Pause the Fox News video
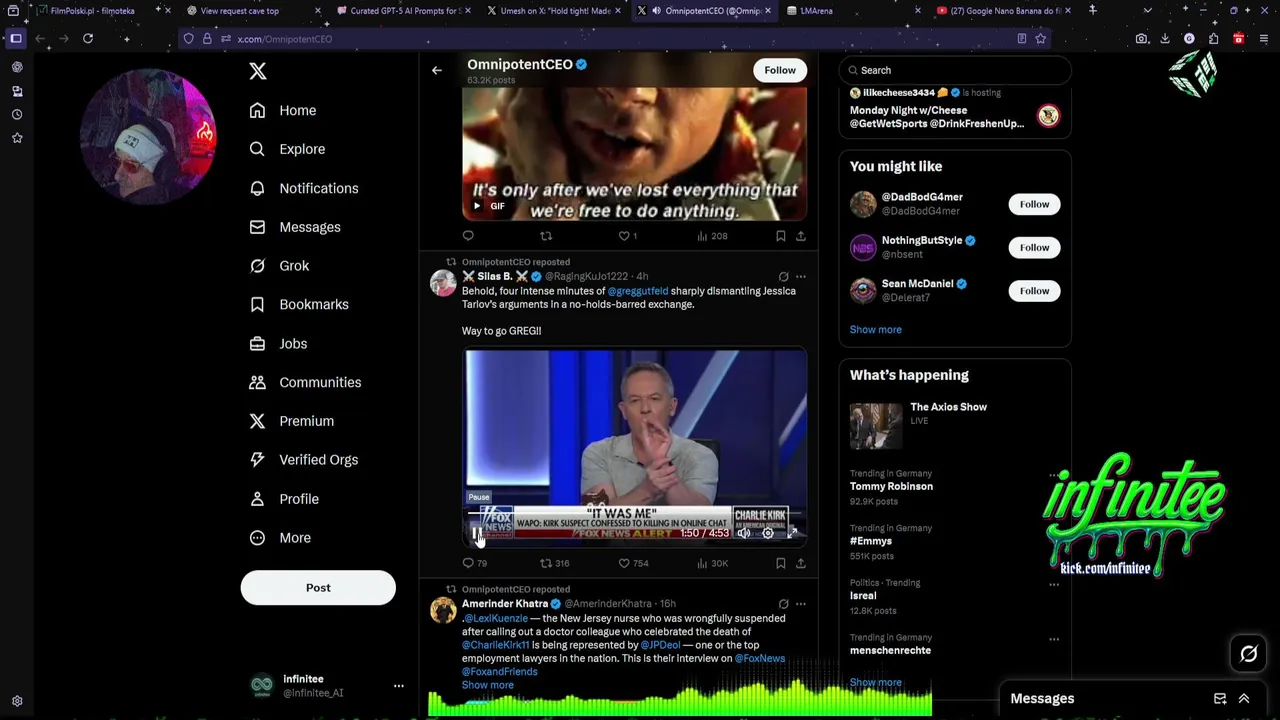The width and height of the screenshot is (1280, 720). click(476, 533)
